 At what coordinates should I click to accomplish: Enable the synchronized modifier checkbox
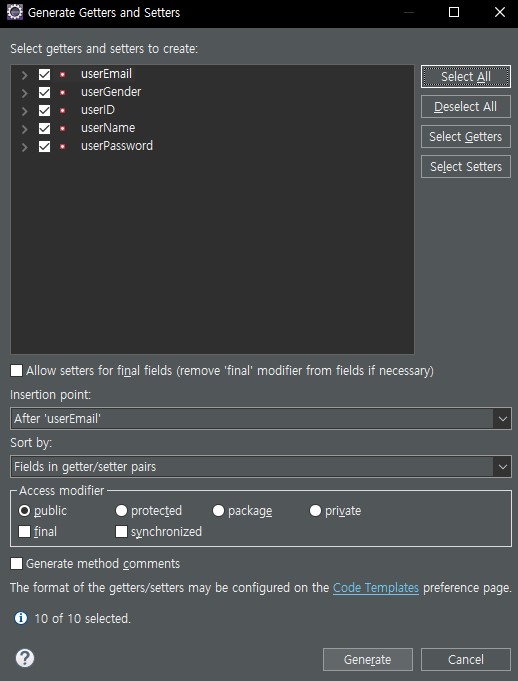121,532
